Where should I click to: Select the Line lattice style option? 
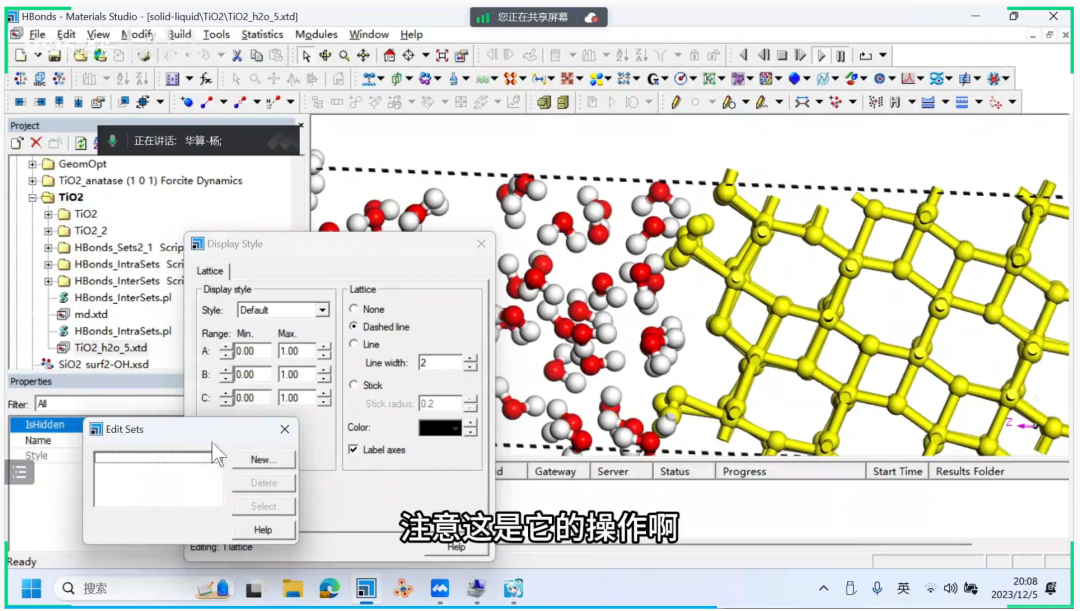pos(353,345)
